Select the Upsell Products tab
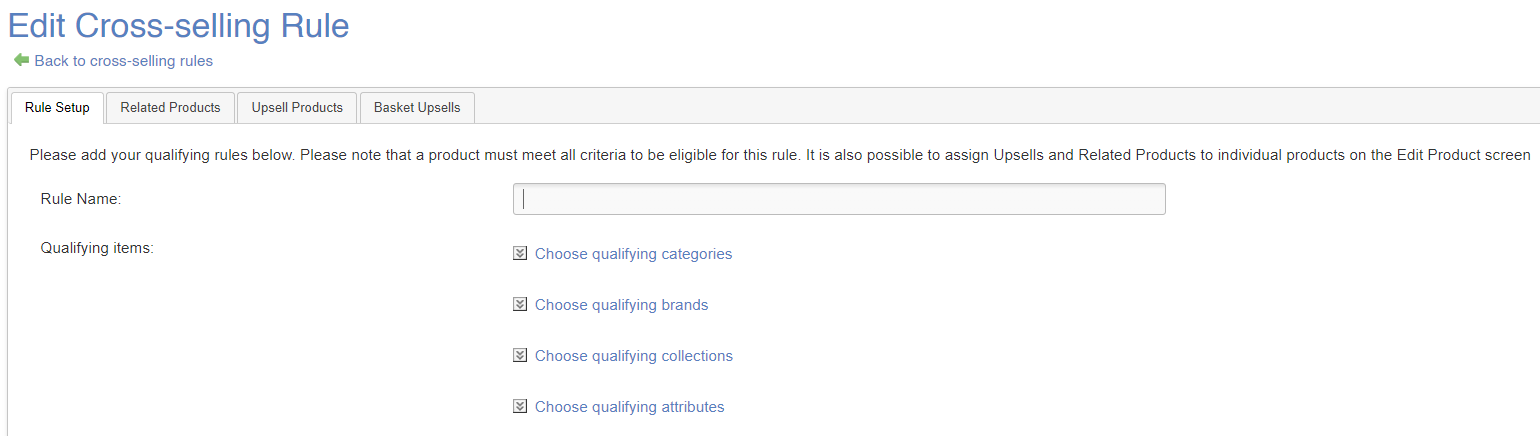The image size is (1540, 436). click(297, 108)
